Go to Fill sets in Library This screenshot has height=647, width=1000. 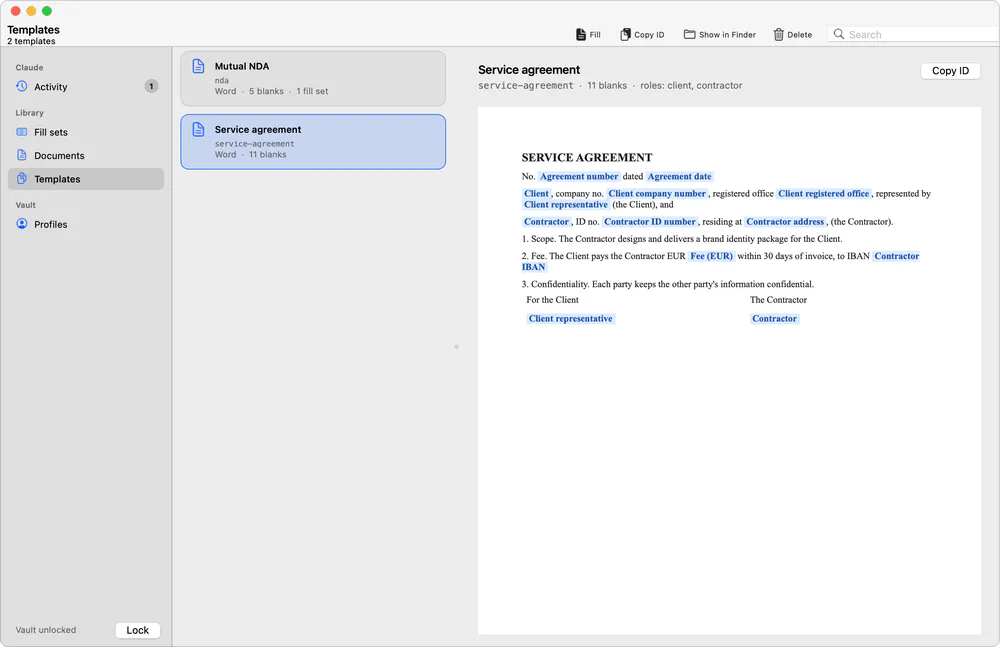(x=86, y=132)
